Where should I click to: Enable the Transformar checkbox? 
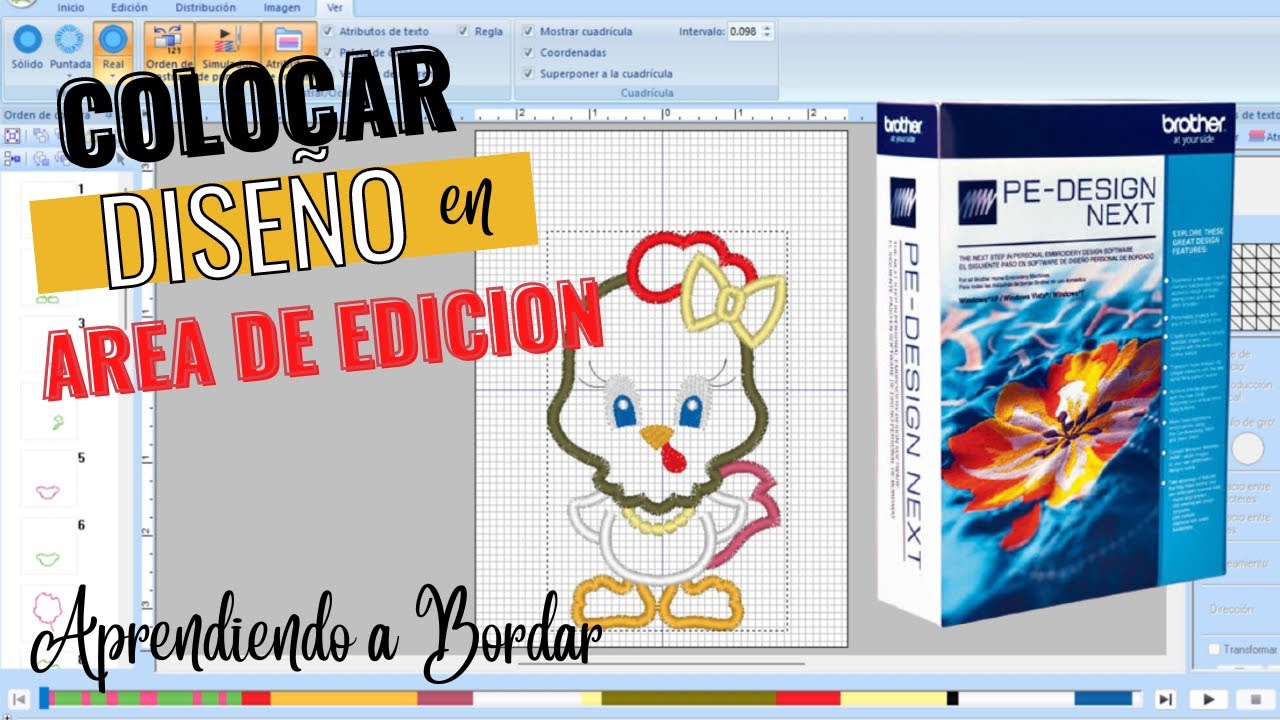point(1214,649)
